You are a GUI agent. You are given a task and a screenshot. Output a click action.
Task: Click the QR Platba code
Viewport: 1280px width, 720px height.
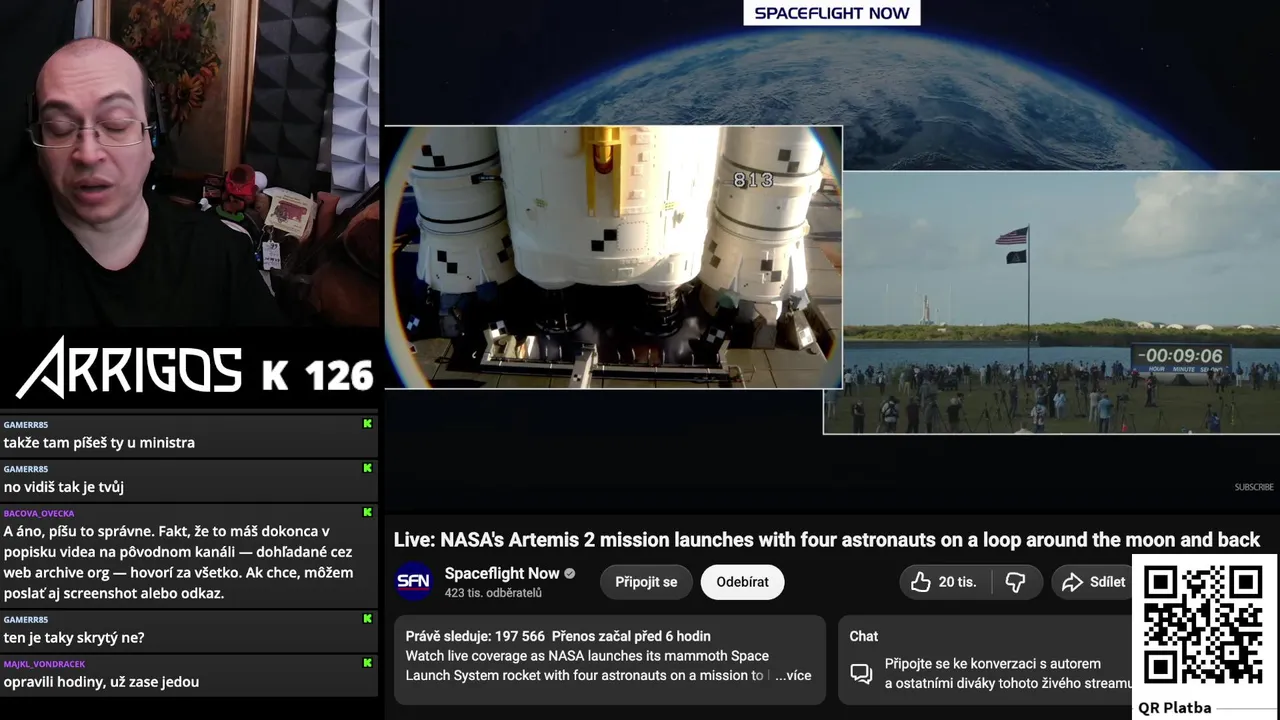pos(1203,625)
